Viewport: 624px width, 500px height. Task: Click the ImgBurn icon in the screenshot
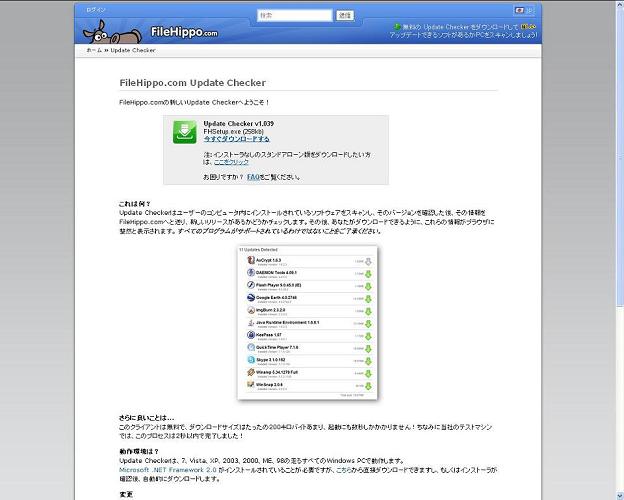[251, 310]
